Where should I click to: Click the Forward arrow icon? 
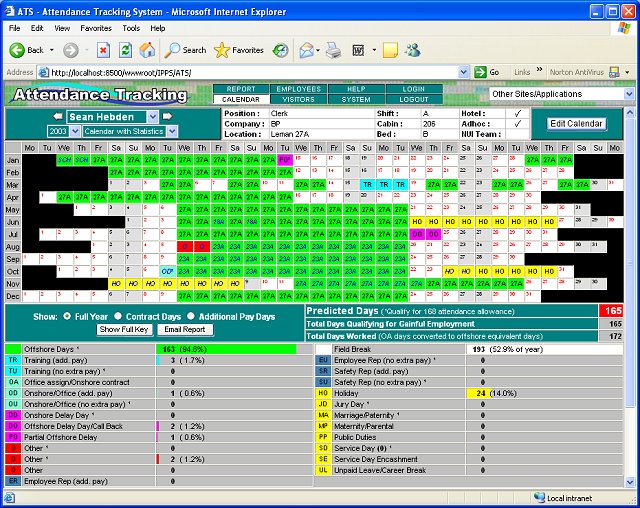click(71, 50)
